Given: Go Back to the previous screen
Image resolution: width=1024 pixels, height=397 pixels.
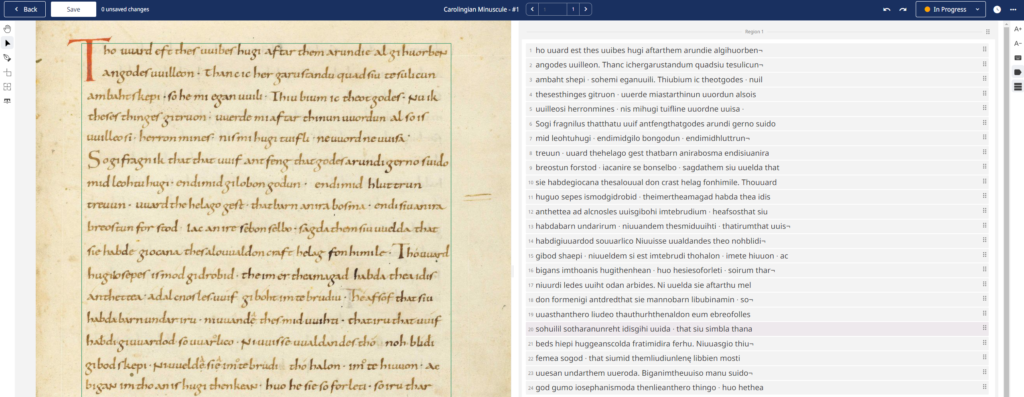Looking at the screenshot, I should pyautogui.click(x=25, y=9).
